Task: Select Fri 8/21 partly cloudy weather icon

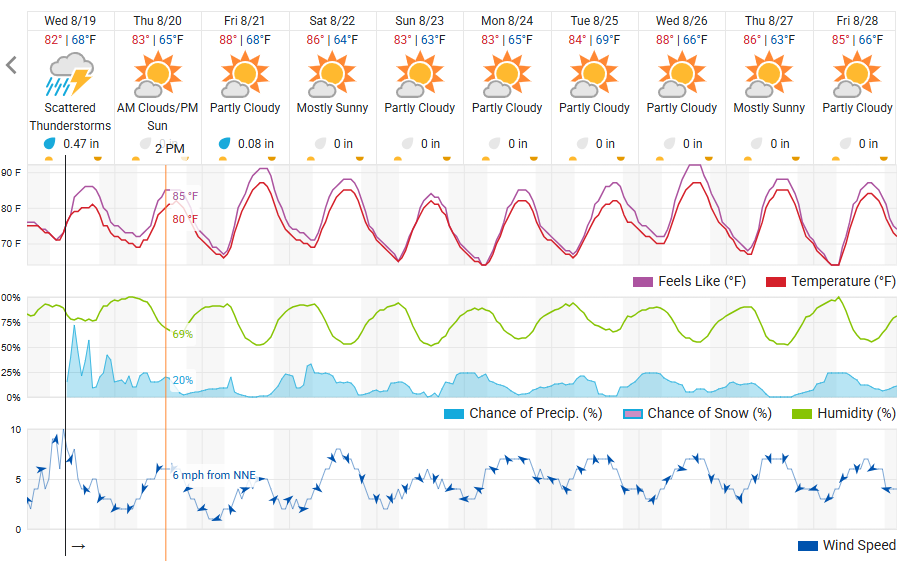Action: pos(244,74)
